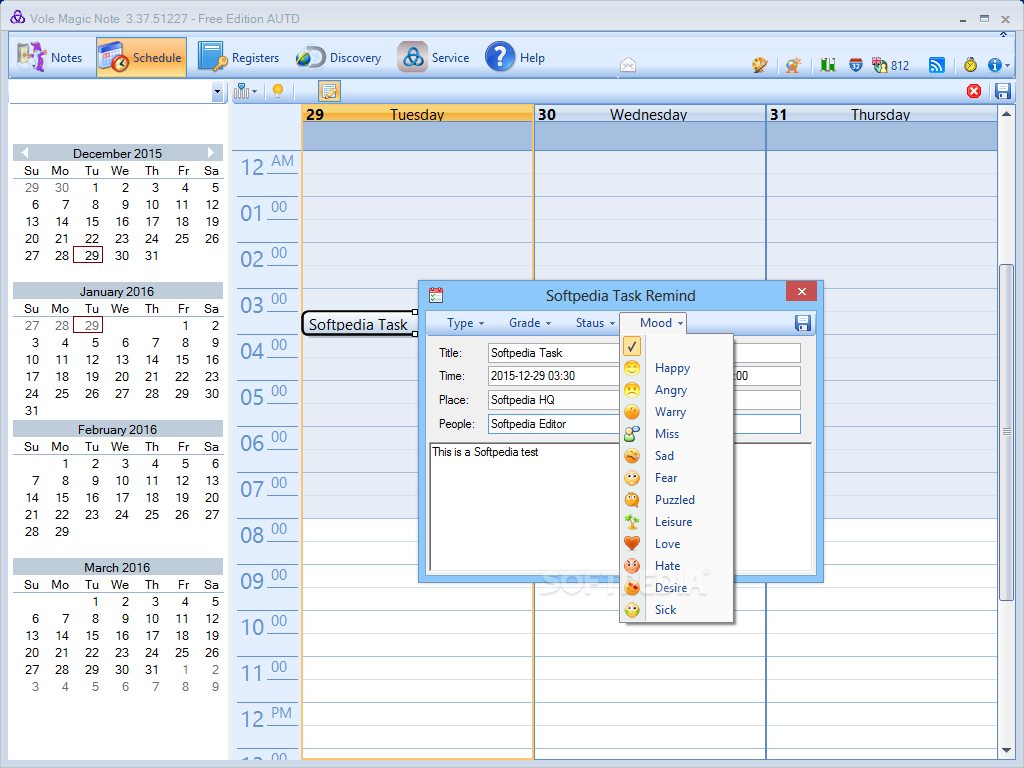The image size is (1024, 768).
Task: Click the 31 Thursday day header
Action: (x=882, y=114)
